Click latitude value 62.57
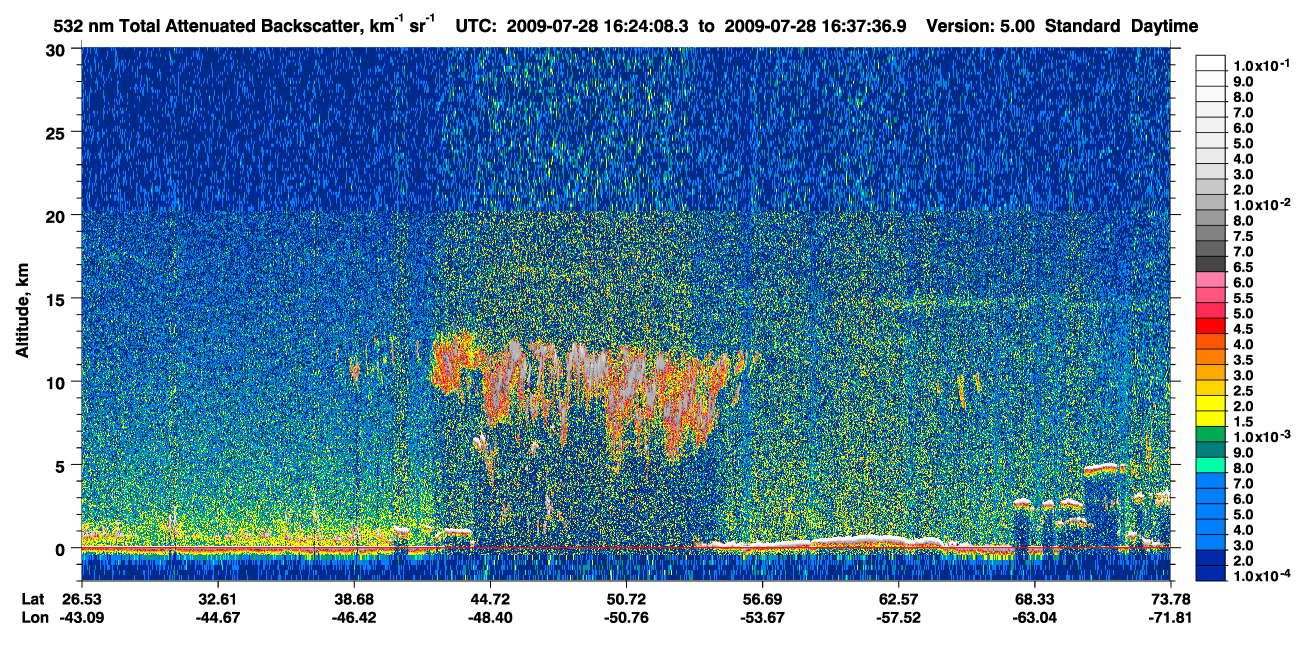The image size is (1300, 667). tap(897, 599)
